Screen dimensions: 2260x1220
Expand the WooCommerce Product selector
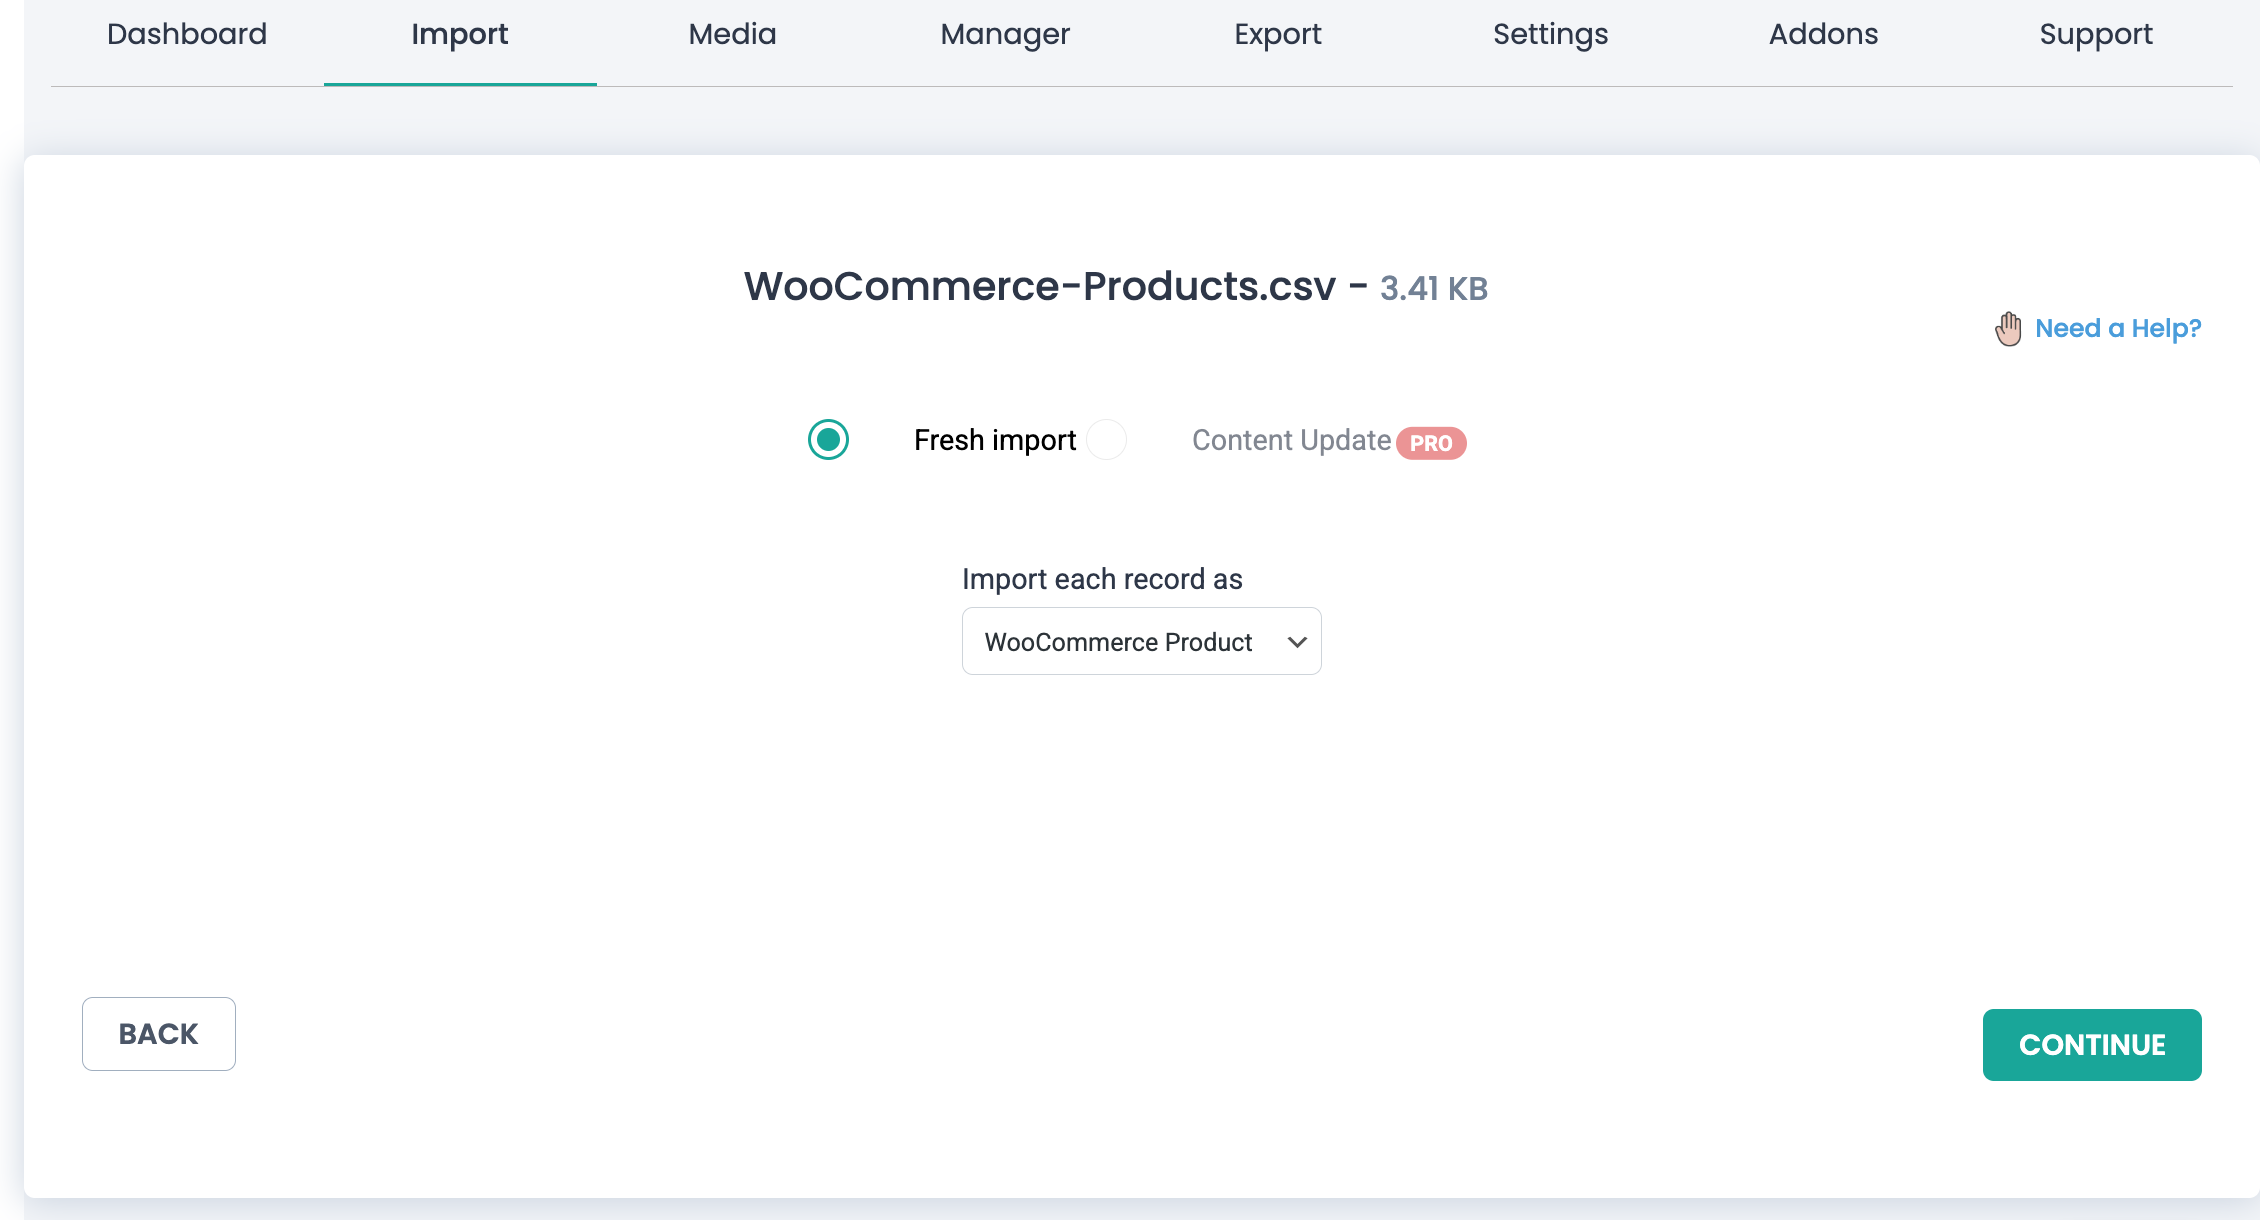coord(1141,641)
